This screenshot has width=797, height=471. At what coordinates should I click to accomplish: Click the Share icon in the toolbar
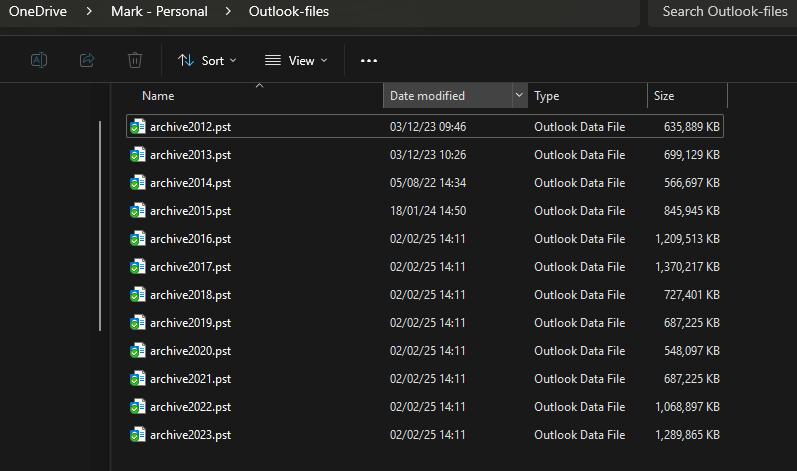[87, 60]
